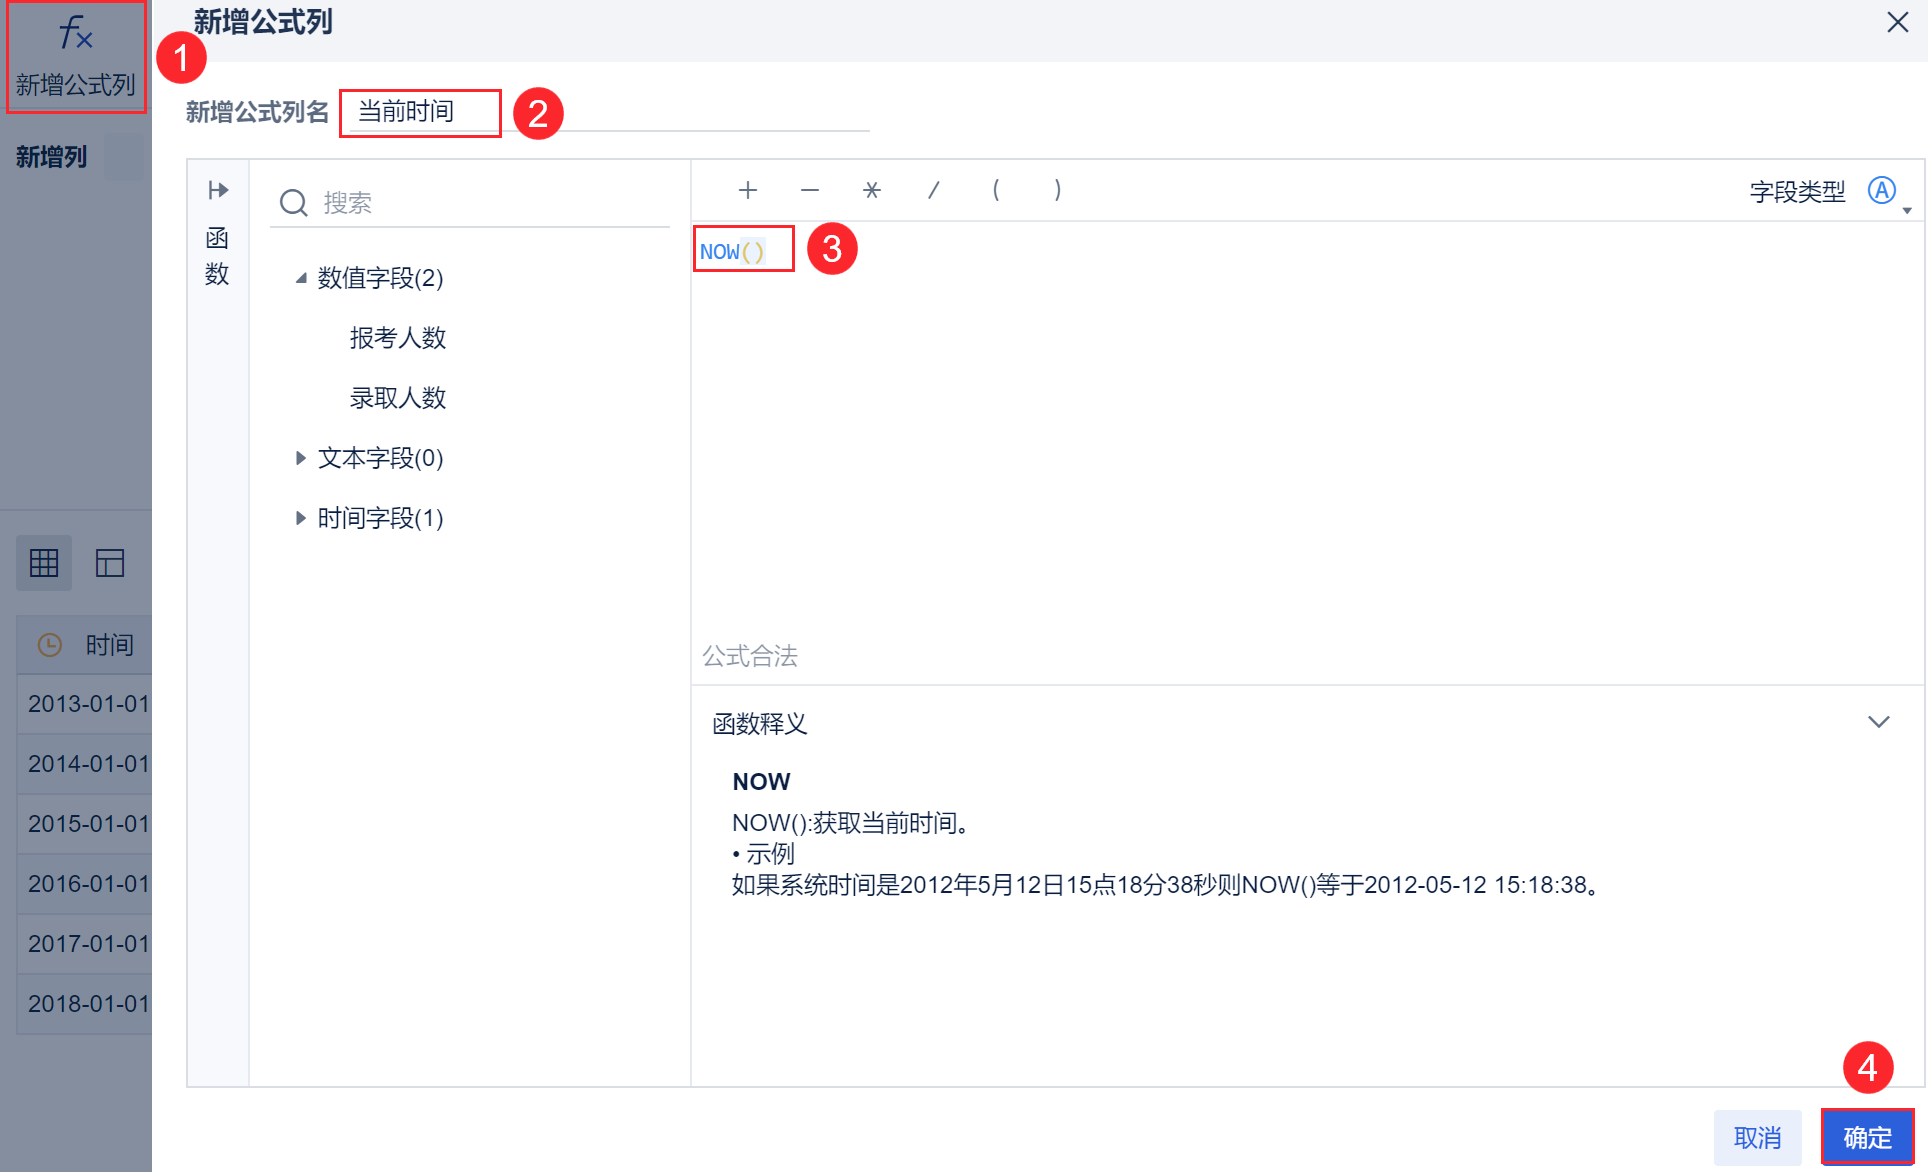Image resolution: width=1928 pixels, height=1172 pixels.
Task: Expand the 文本字段(0) group
Action: (x=300, y=458)
